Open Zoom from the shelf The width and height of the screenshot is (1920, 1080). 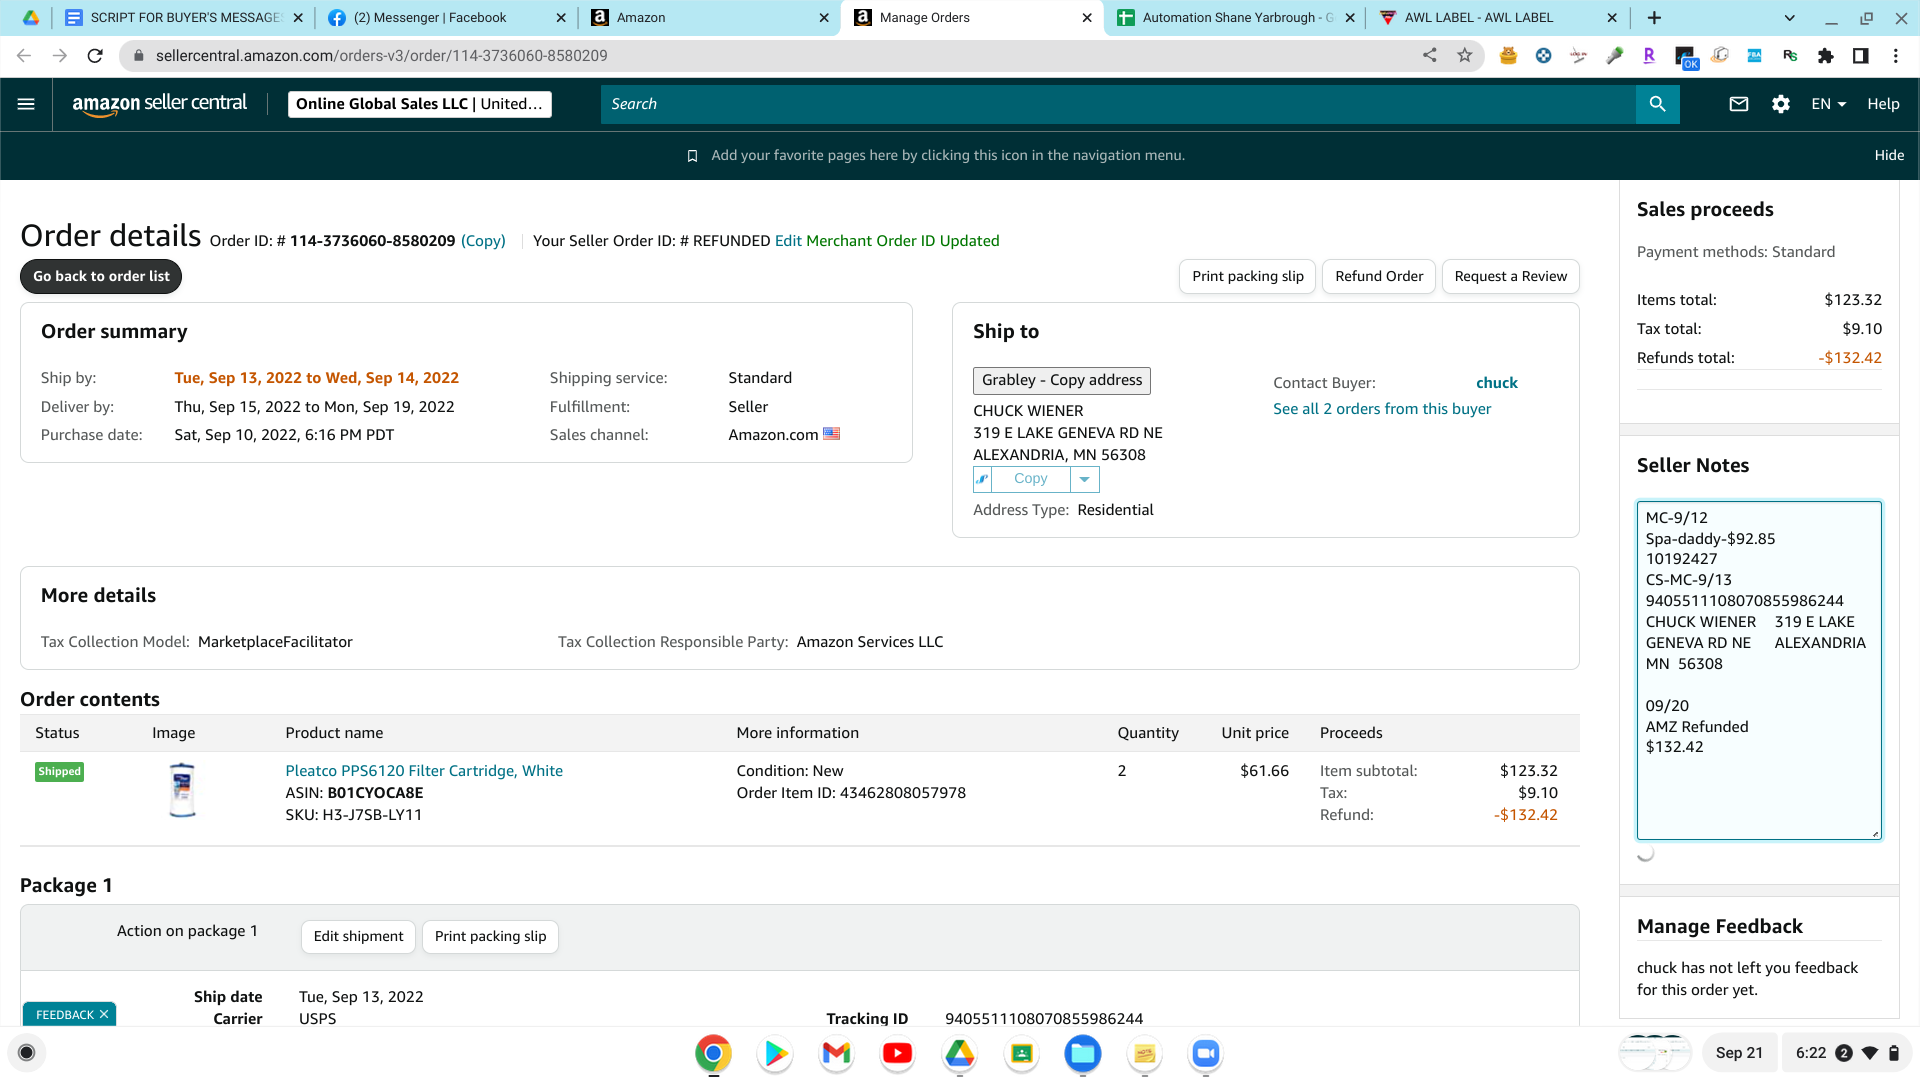pos(1206,1053)
